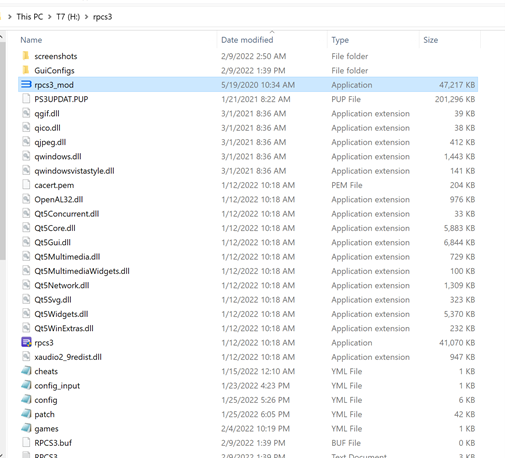Click the qwindows.dll file icon
505x458 pixels.
tap(26, 156)
